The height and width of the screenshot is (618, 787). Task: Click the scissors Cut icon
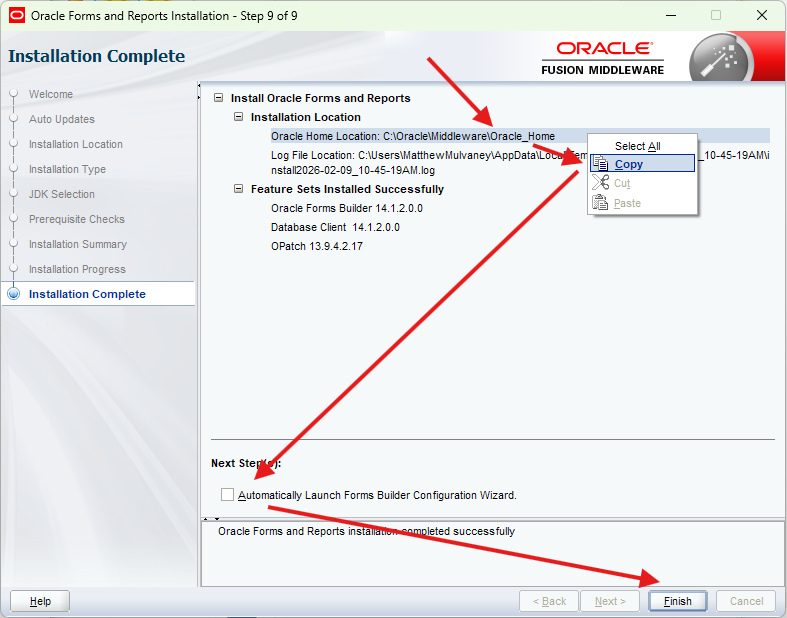pos(600,182)
